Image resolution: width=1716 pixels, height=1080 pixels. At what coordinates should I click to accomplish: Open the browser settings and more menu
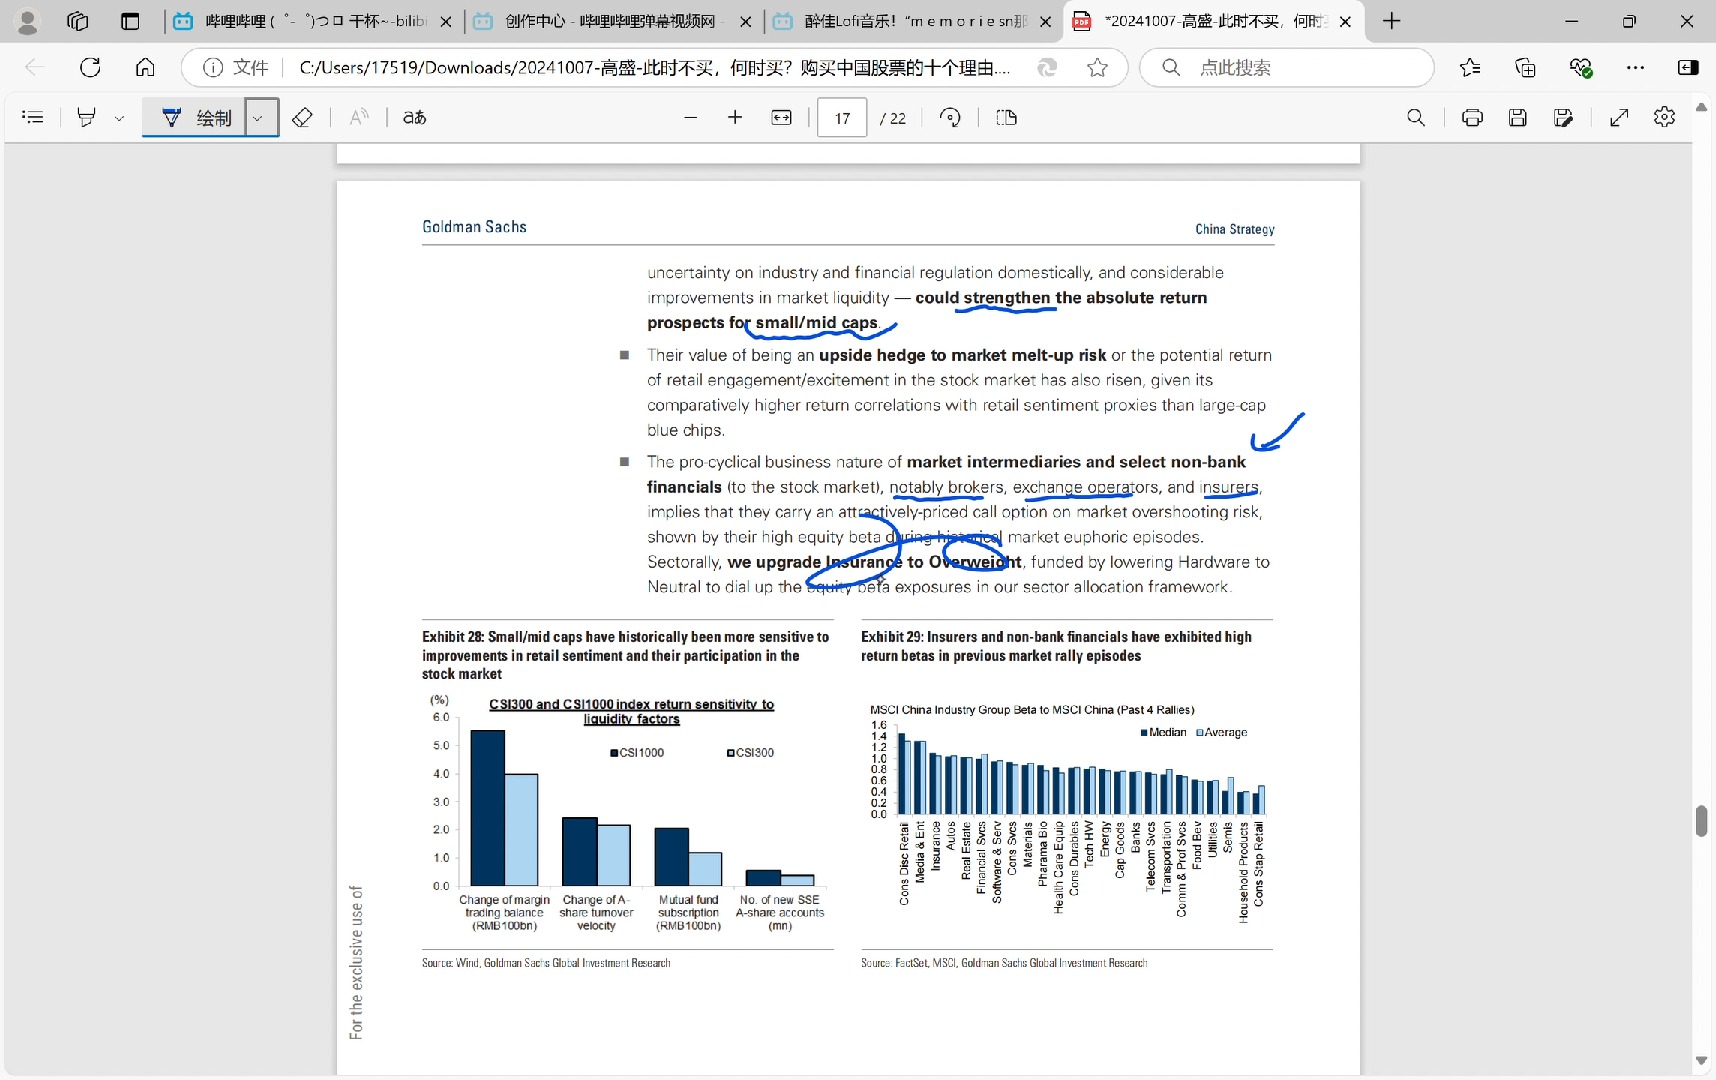click(1635, 67)
